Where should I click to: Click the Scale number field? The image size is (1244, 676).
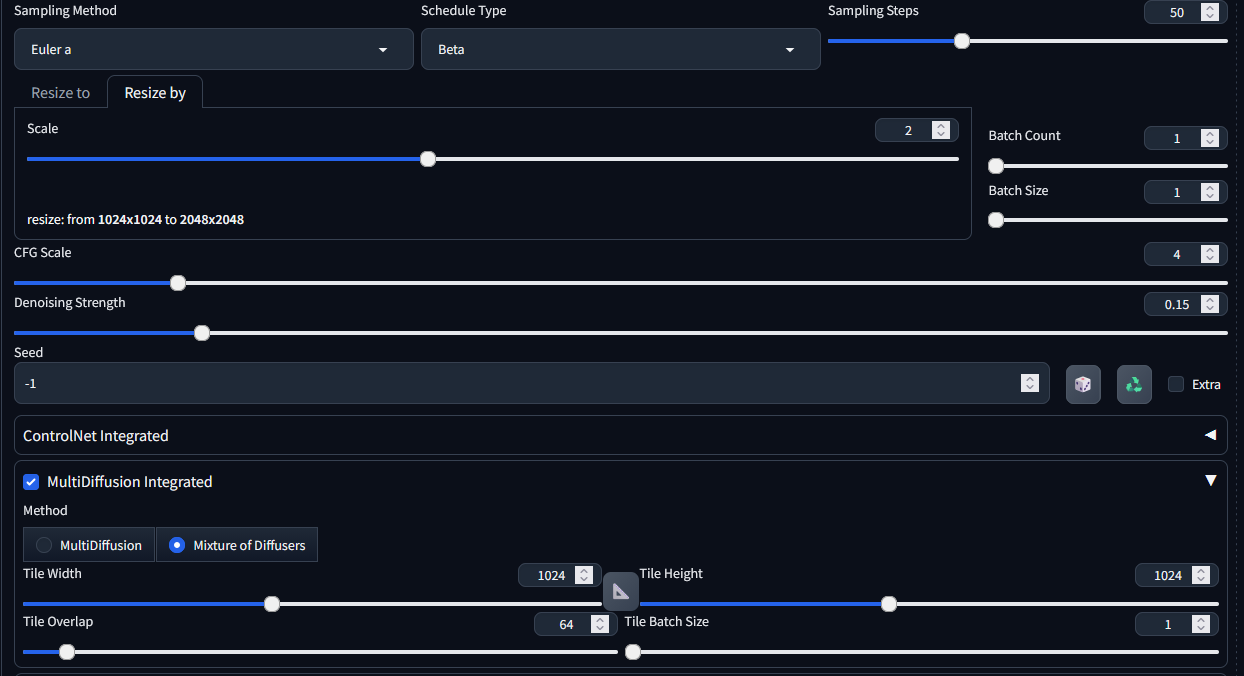pos(916,130)
